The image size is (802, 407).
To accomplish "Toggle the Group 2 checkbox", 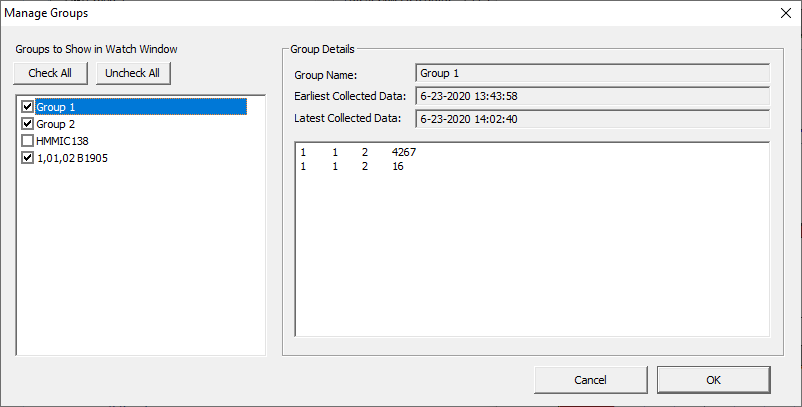I will point(27,124).
